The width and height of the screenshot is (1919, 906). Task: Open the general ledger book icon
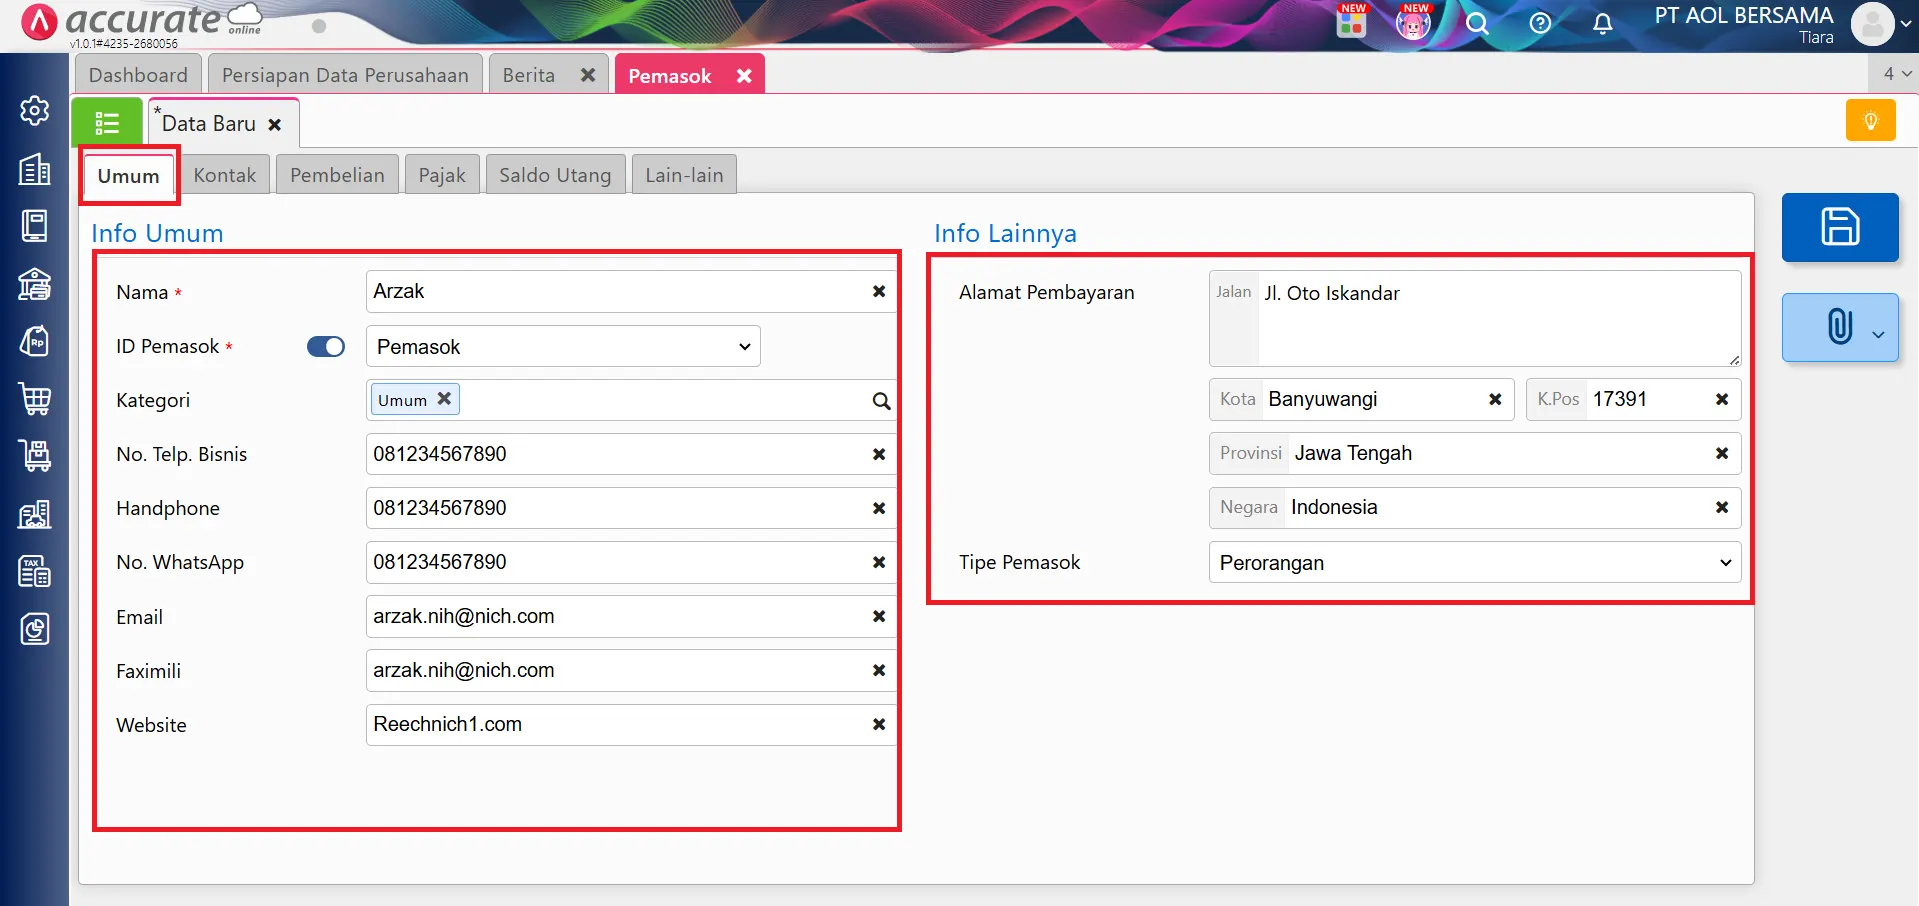click(x=35, y=226)
